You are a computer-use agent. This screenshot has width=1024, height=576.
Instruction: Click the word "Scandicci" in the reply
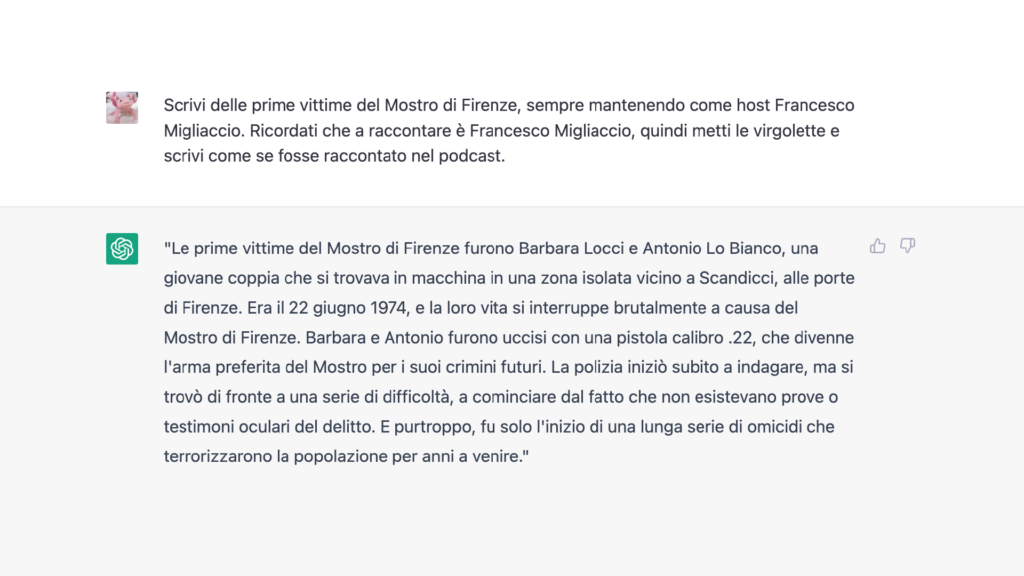736,278
